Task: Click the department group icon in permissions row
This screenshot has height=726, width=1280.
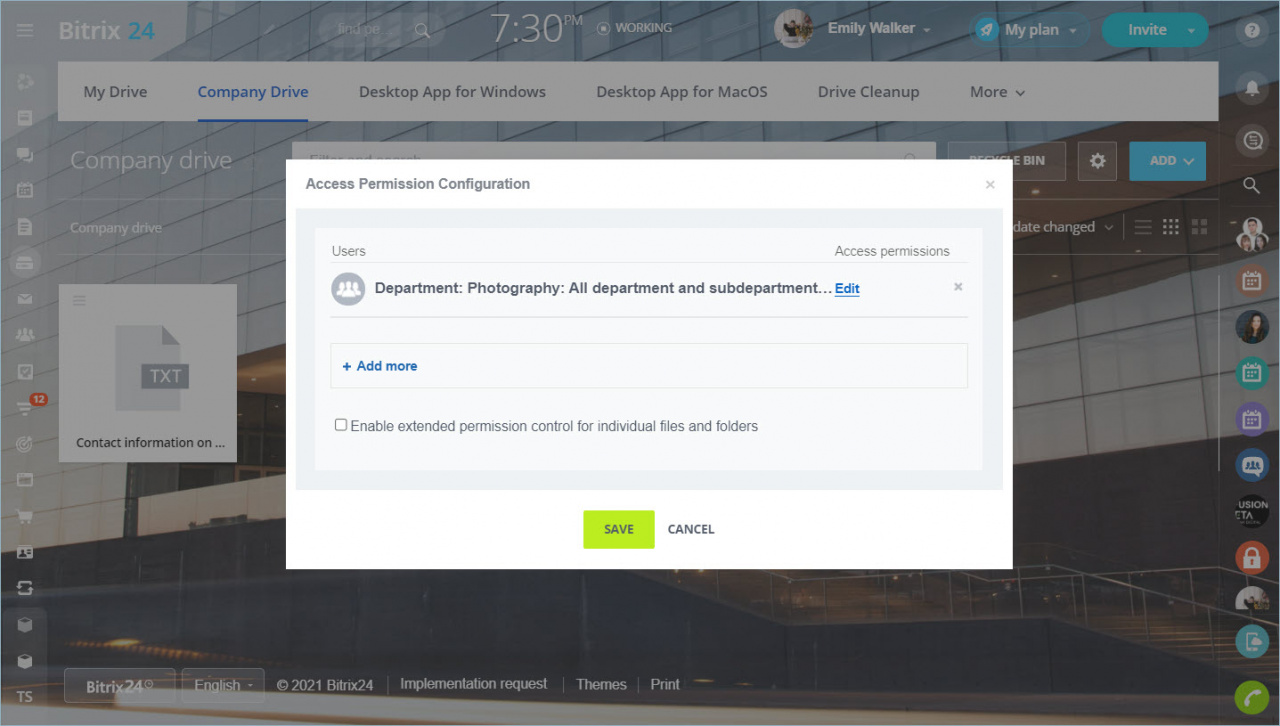Action: 348,289
